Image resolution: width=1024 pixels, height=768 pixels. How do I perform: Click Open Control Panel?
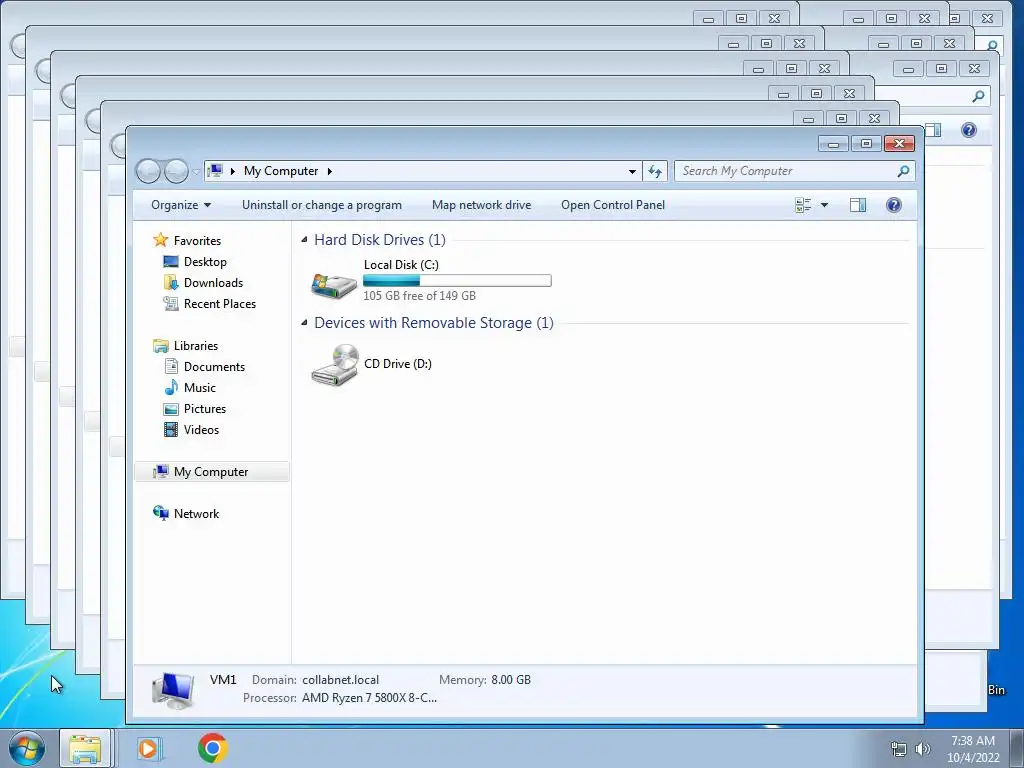click(x=613, y=205)
